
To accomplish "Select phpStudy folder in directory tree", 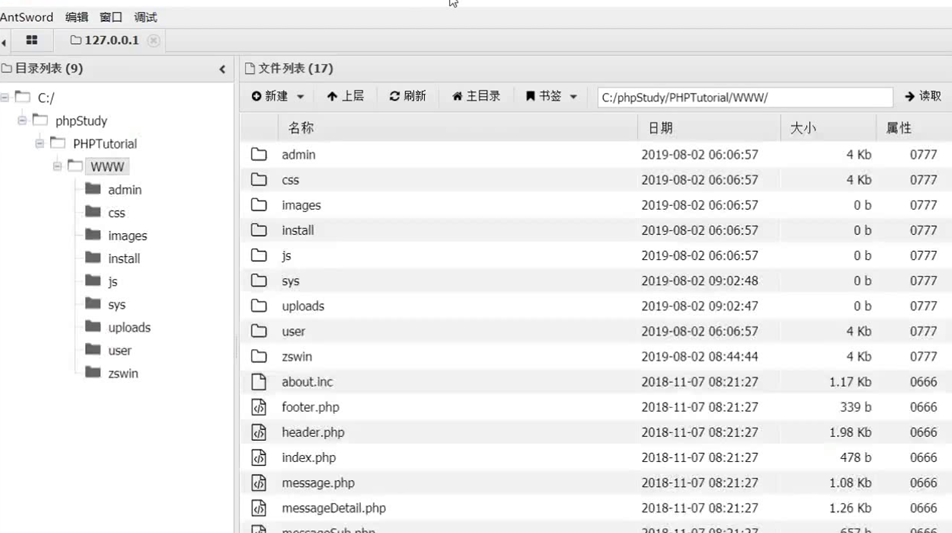I will [x=81, y=121].
